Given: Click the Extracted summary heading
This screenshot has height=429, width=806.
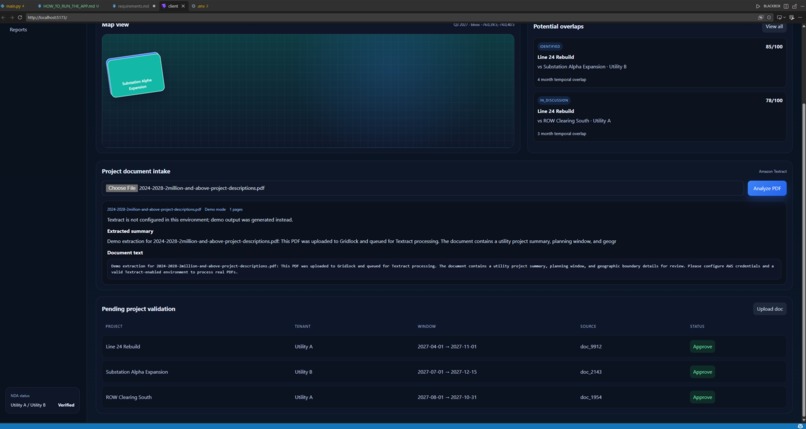Looking at the screenshot, I should pyautogui.click(x=130, y=231).
